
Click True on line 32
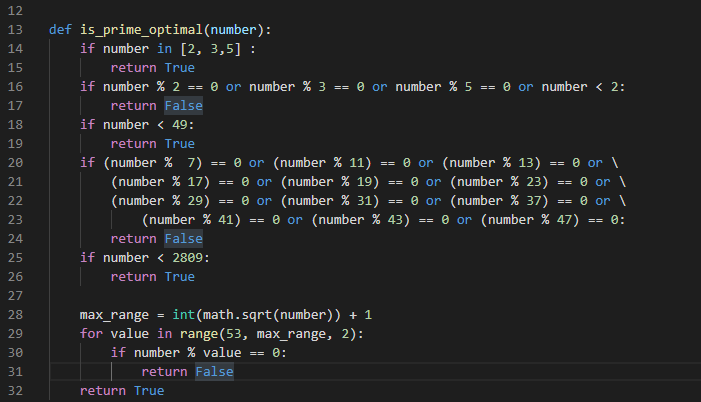point(149,391)
